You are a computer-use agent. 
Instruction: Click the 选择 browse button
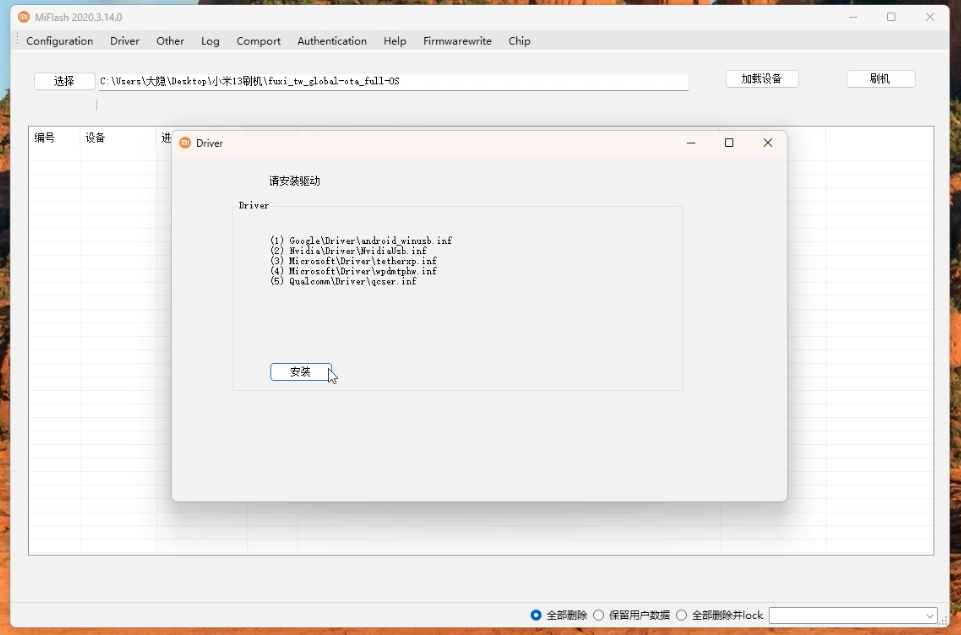[64, 81]
